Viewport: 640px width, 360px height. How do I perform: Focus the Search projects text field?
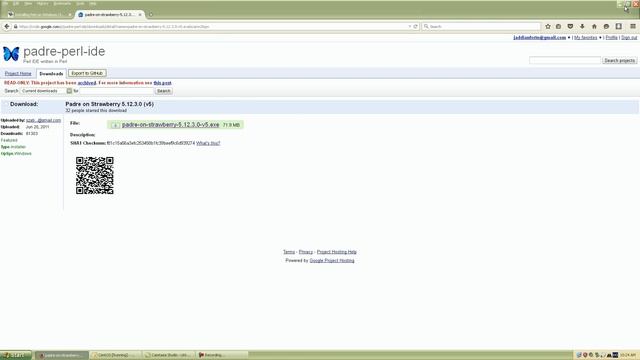(x=565, y=60)
